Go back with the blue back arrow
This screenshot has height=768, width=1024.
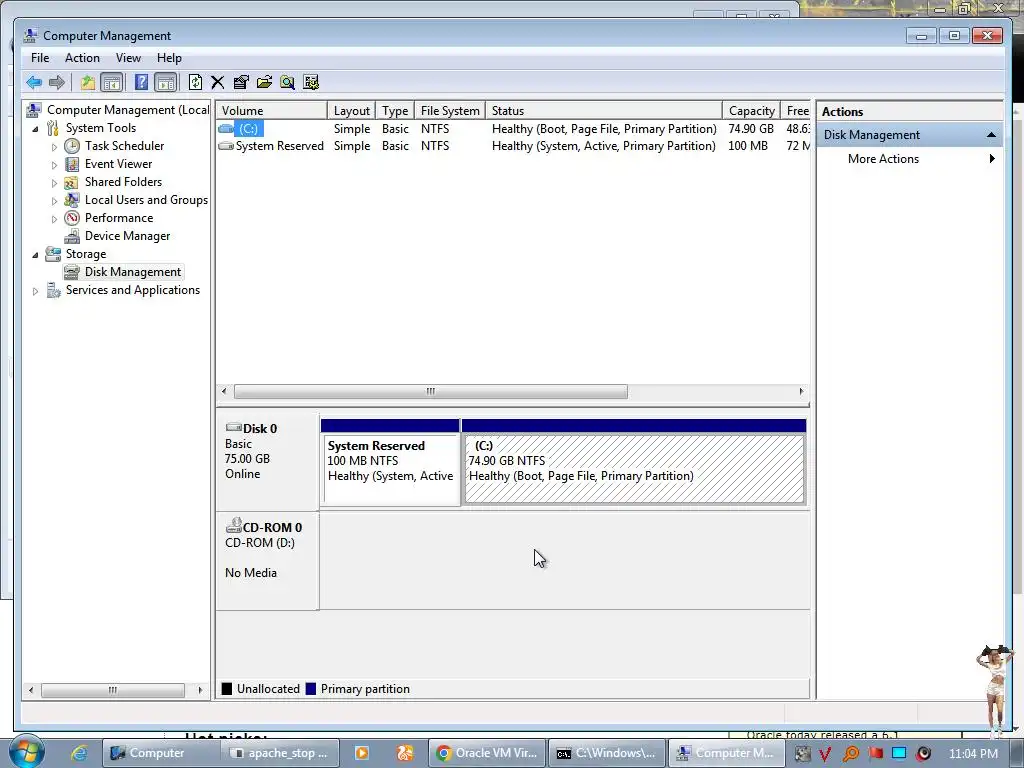(x=34, y=82)
